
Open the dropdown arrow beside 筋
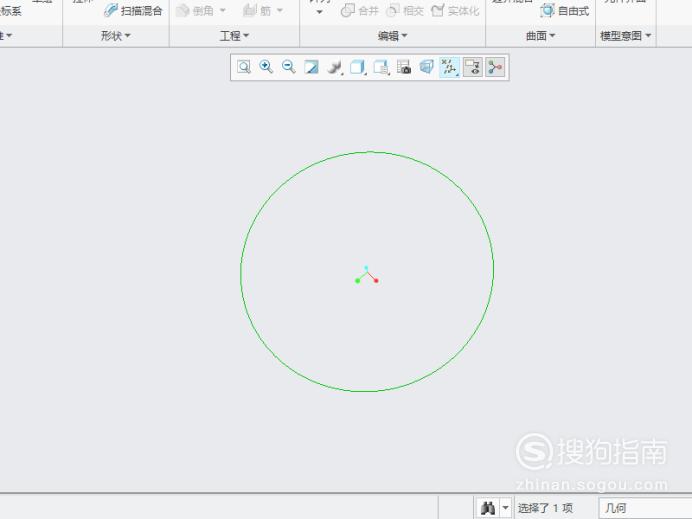[280, 10]
